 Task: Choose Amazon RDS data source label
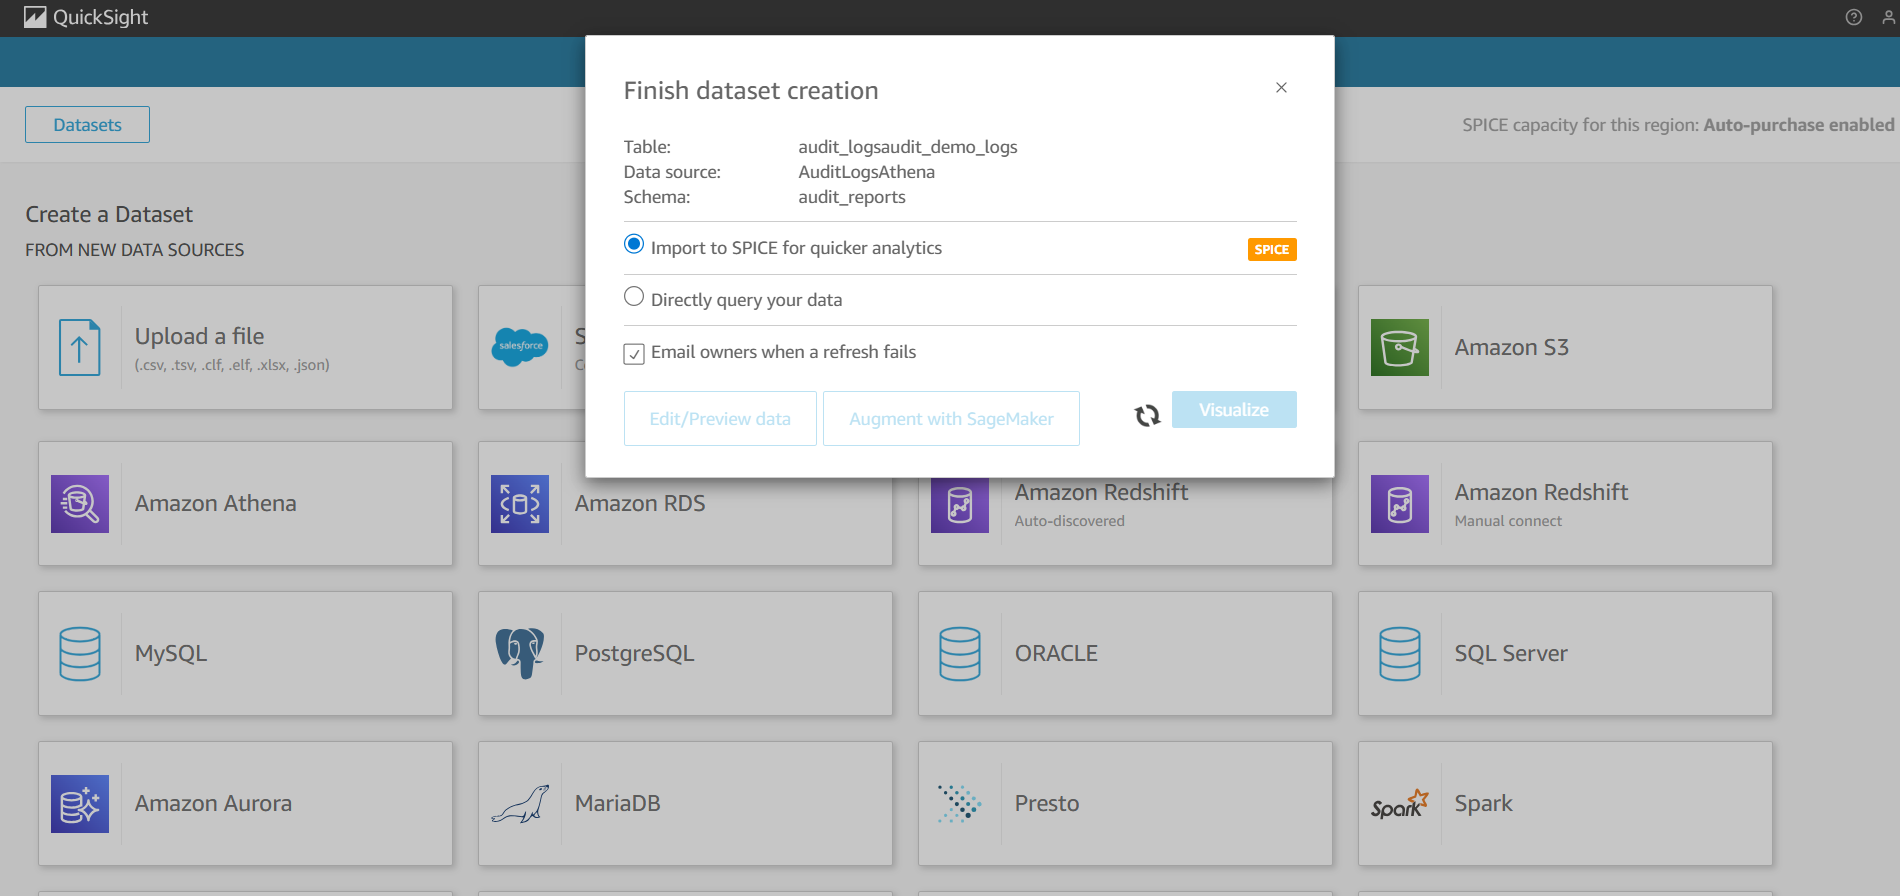pyautogui.click(x=640, y=503)
